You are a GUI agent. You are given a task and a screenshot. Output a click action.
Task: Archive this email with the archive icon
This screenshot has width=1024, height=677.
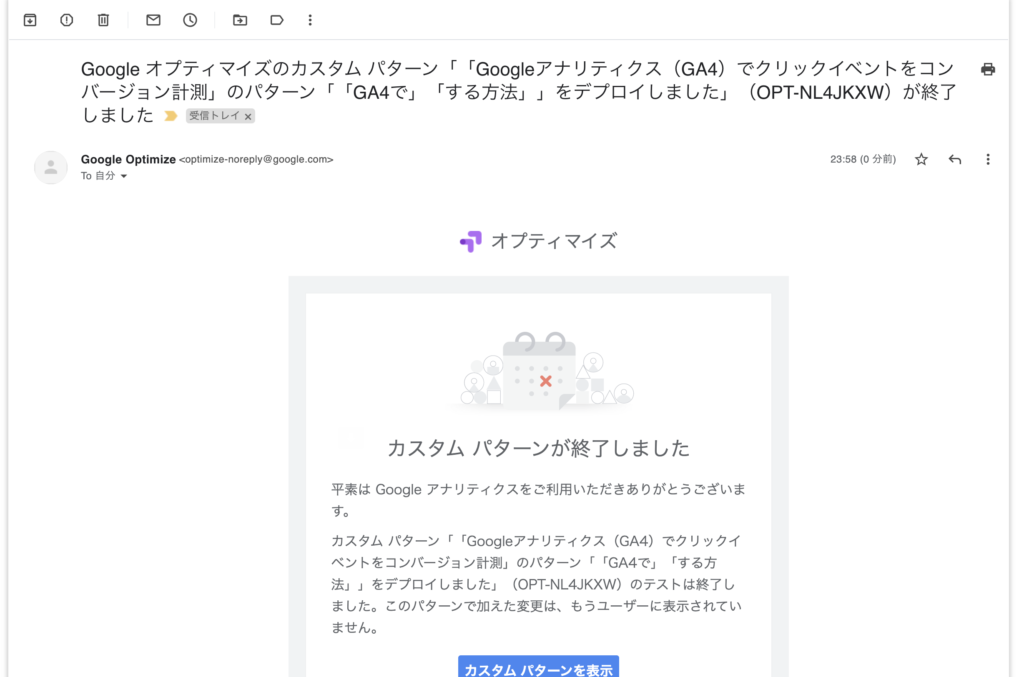(x=30, y=20)
